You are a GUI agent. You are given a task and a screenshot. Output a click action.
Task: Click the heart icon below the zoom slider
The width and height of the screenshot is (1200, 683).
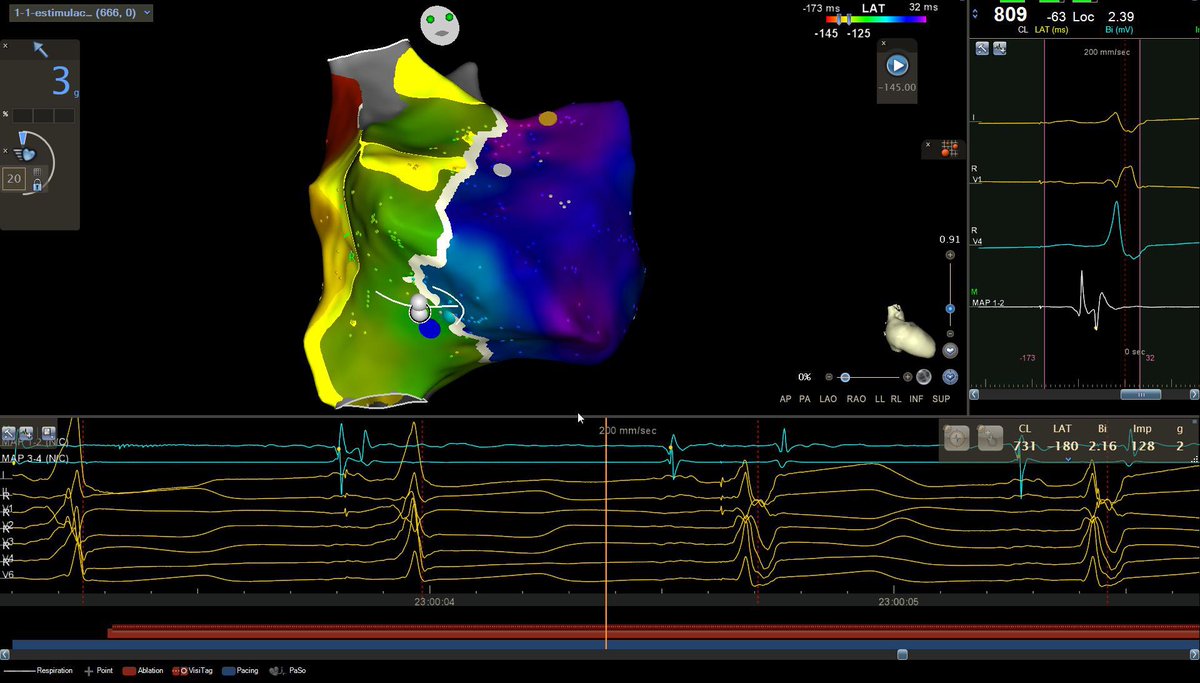pos(950,350)
